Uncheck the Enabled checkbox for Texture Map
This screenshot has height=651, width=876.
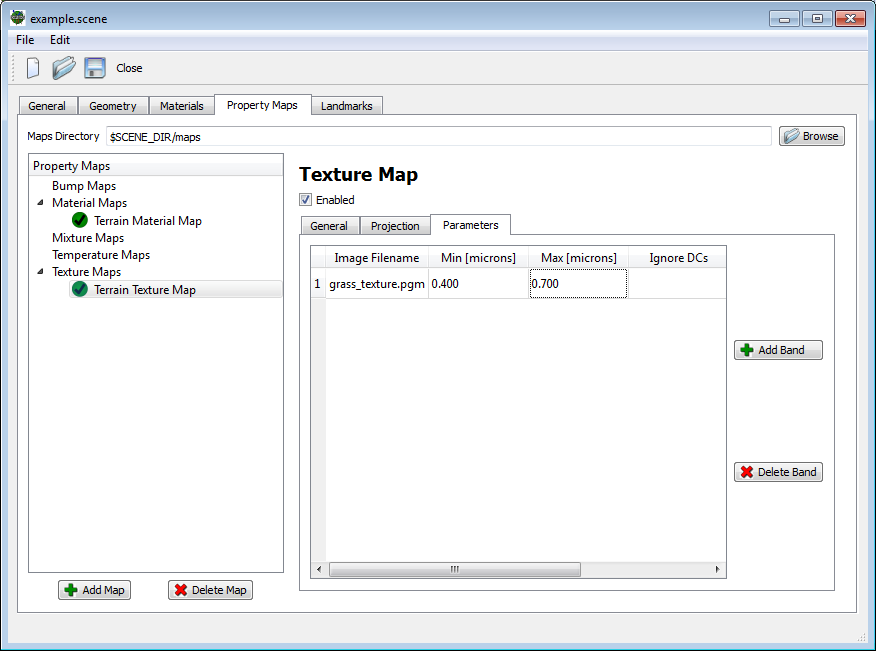coord(306,200)
